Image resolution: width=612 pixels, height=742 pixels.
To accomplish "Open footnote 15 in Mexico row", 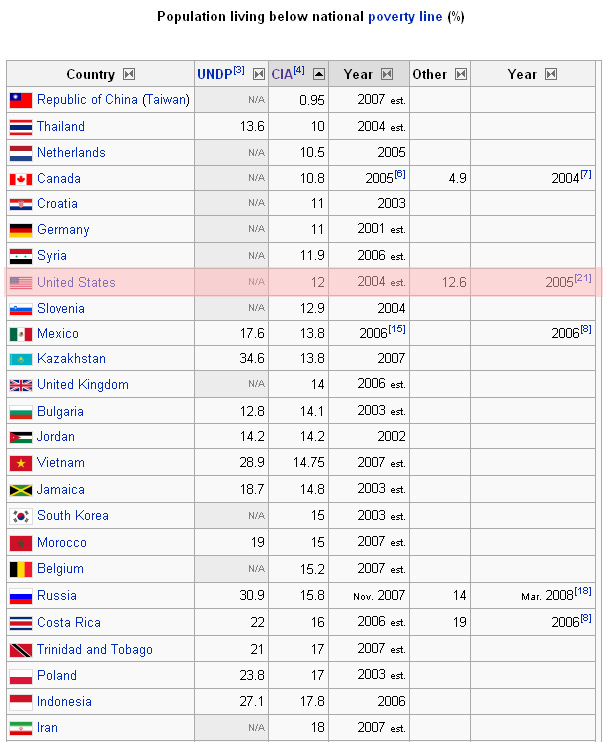I will pyautogui.click(x=397, y=329).
